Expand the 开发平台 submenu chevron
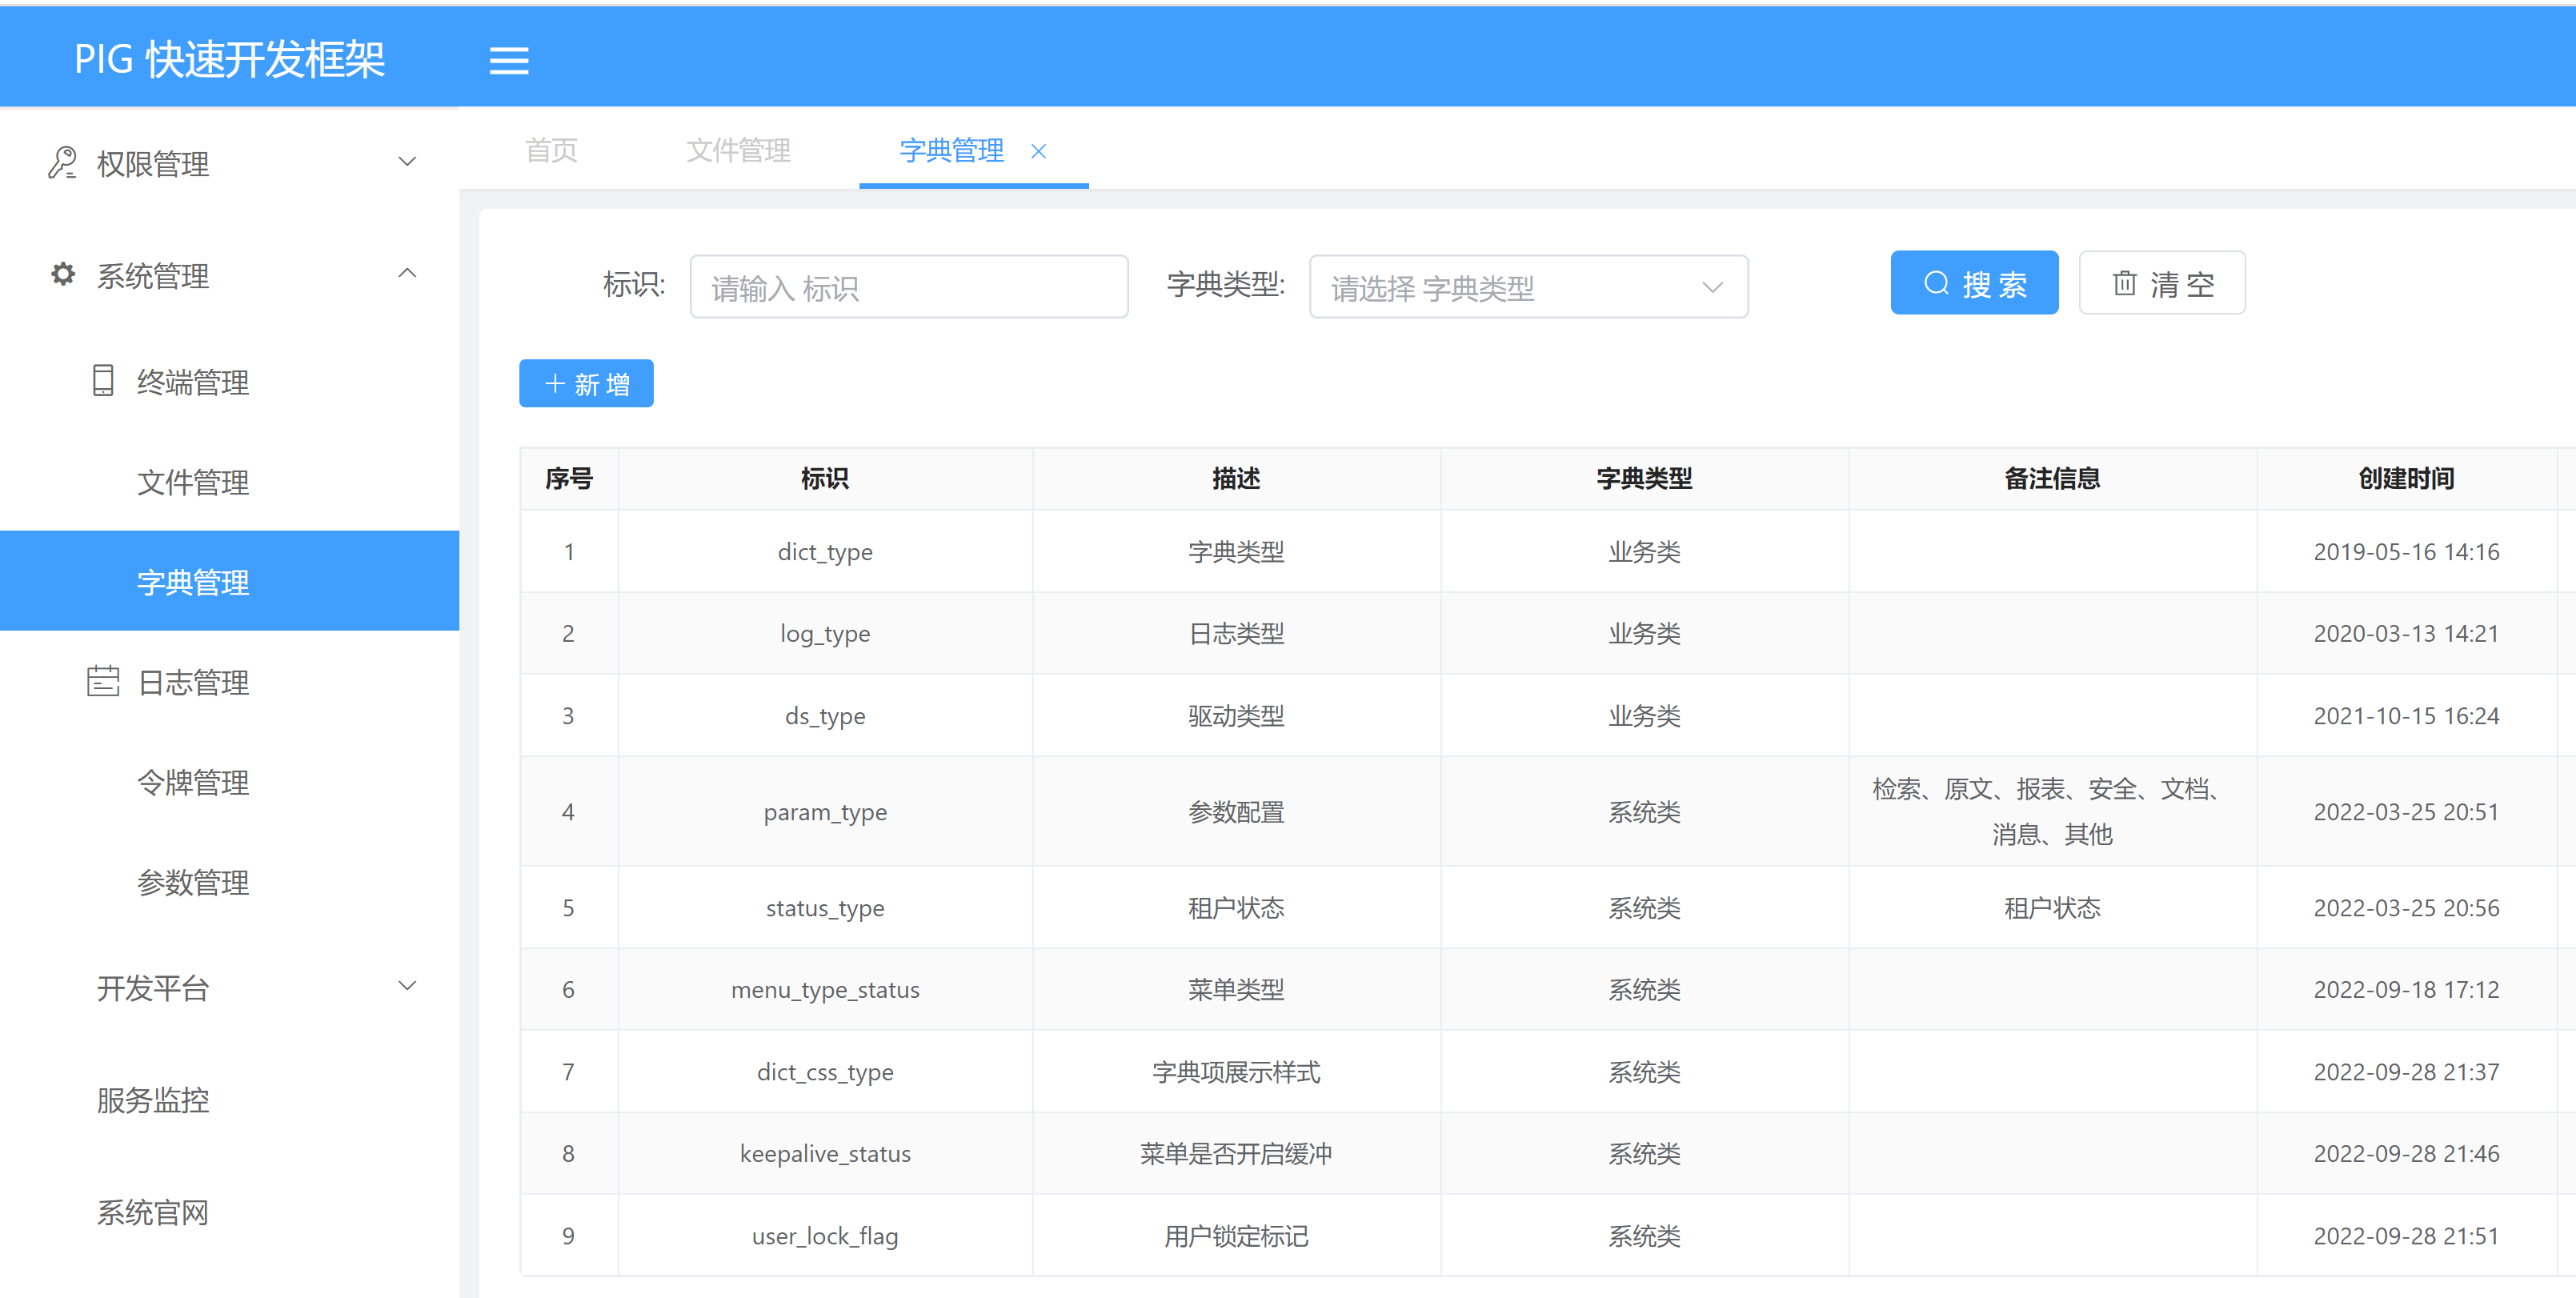The height and width of the screenshot is (1298, 2576). [x=407, y=986]
